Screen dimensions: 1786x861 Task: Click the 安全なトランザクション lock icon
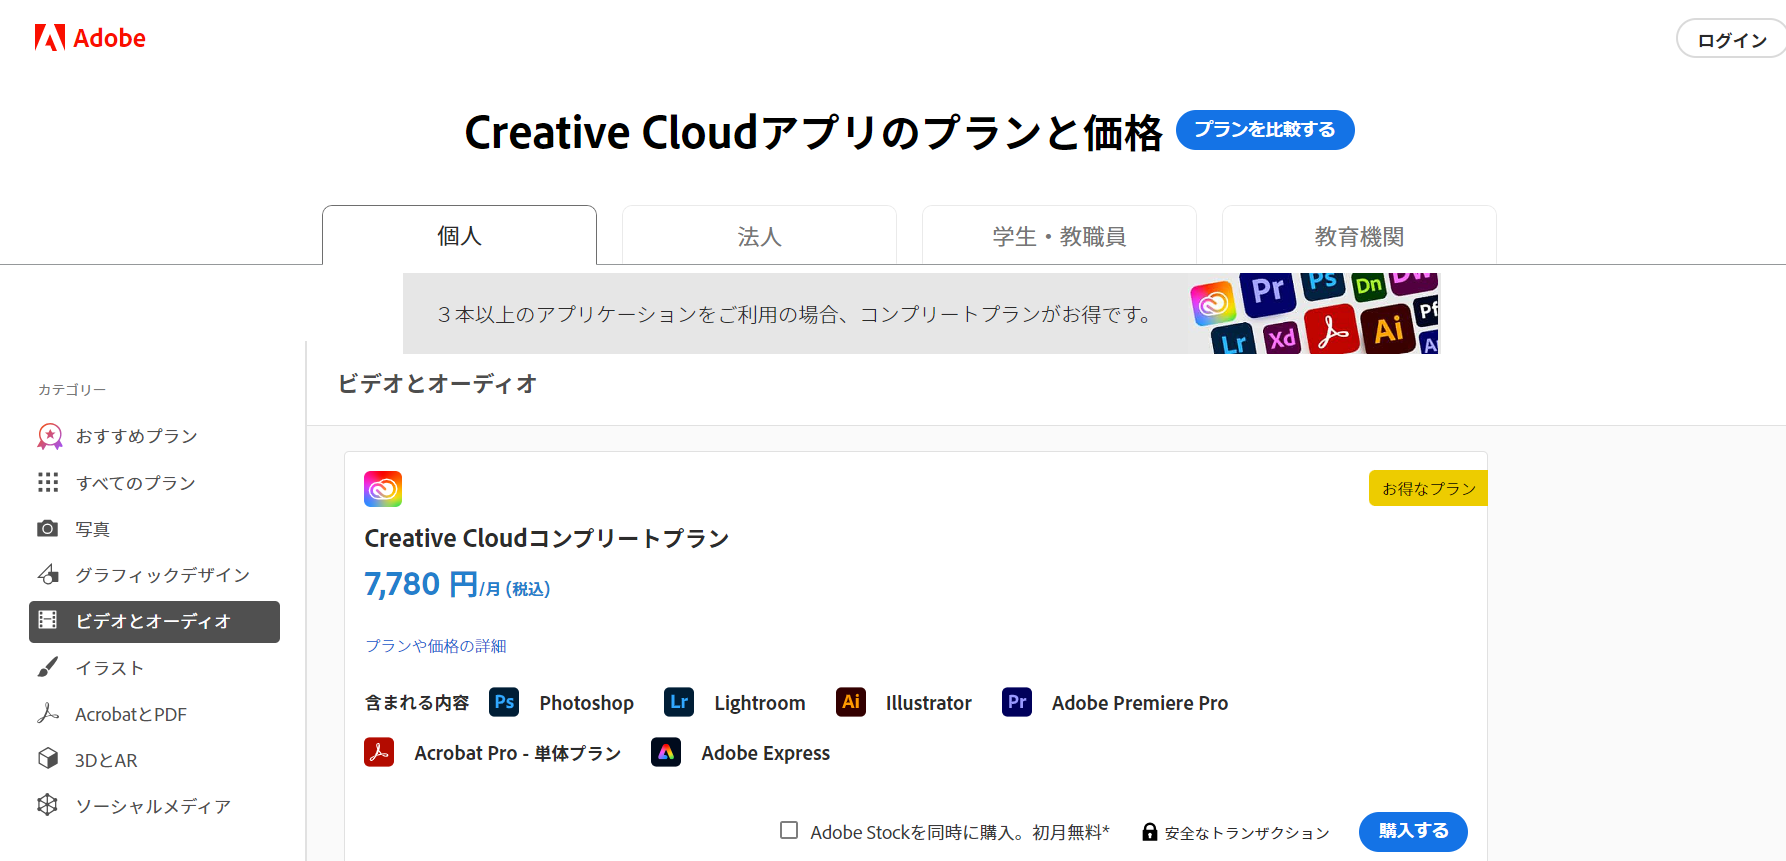pyautogui.click(x=1150, y=832)
